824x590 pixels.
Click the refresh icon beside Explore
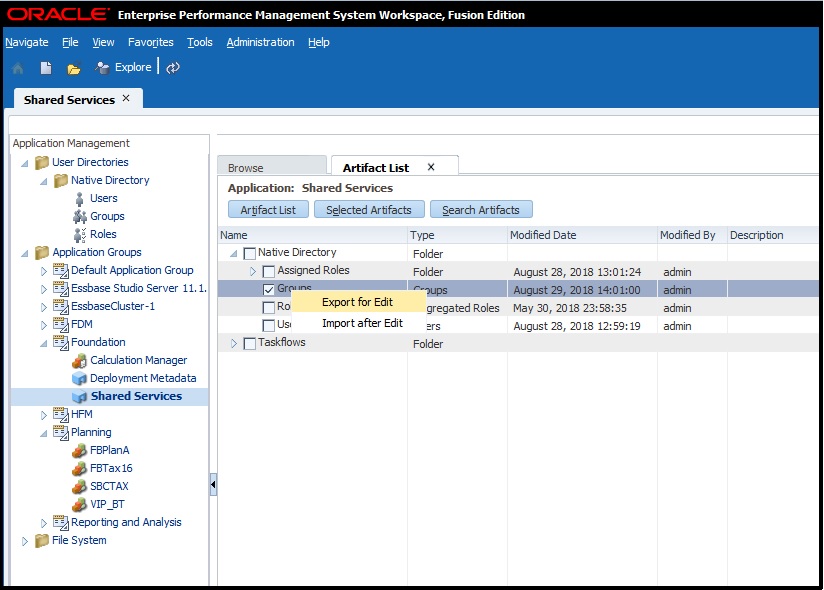[x=173, y=68]
